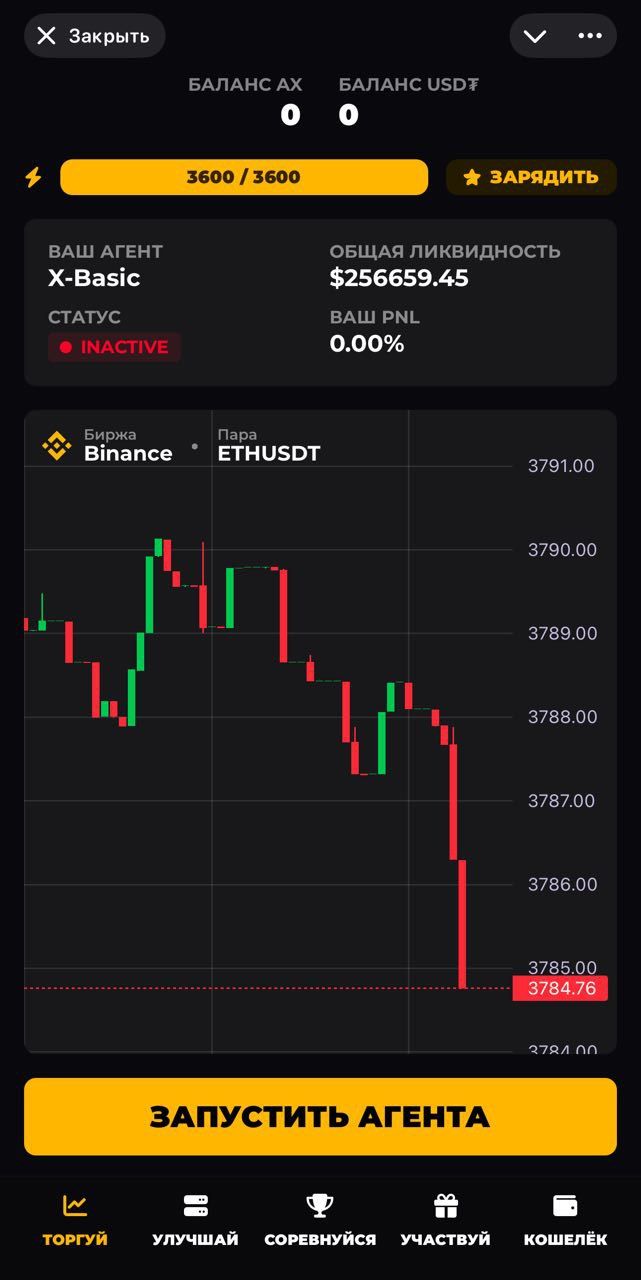Click the Binance exchange logo icon
The image size is (641, 1280).
pyautogui.click(x=57, y=445)
